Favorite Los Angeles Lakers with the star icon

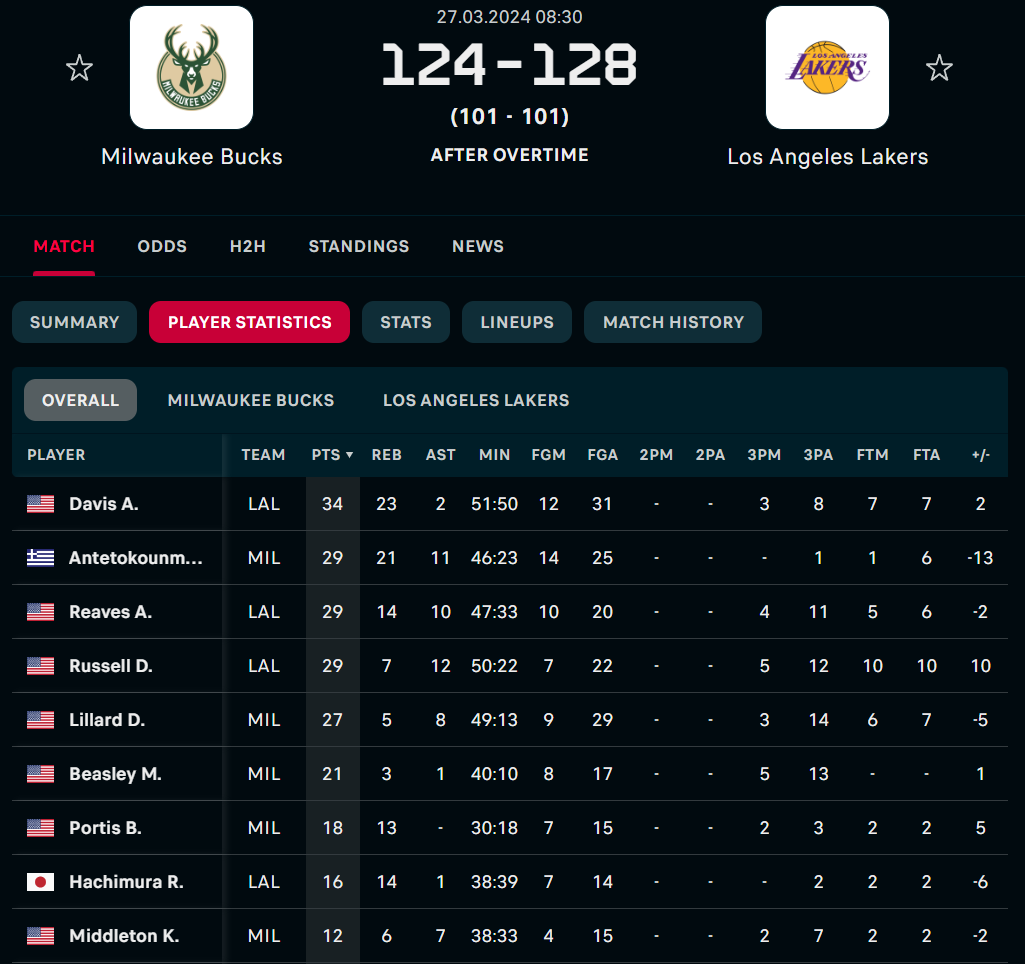(938, 68)
